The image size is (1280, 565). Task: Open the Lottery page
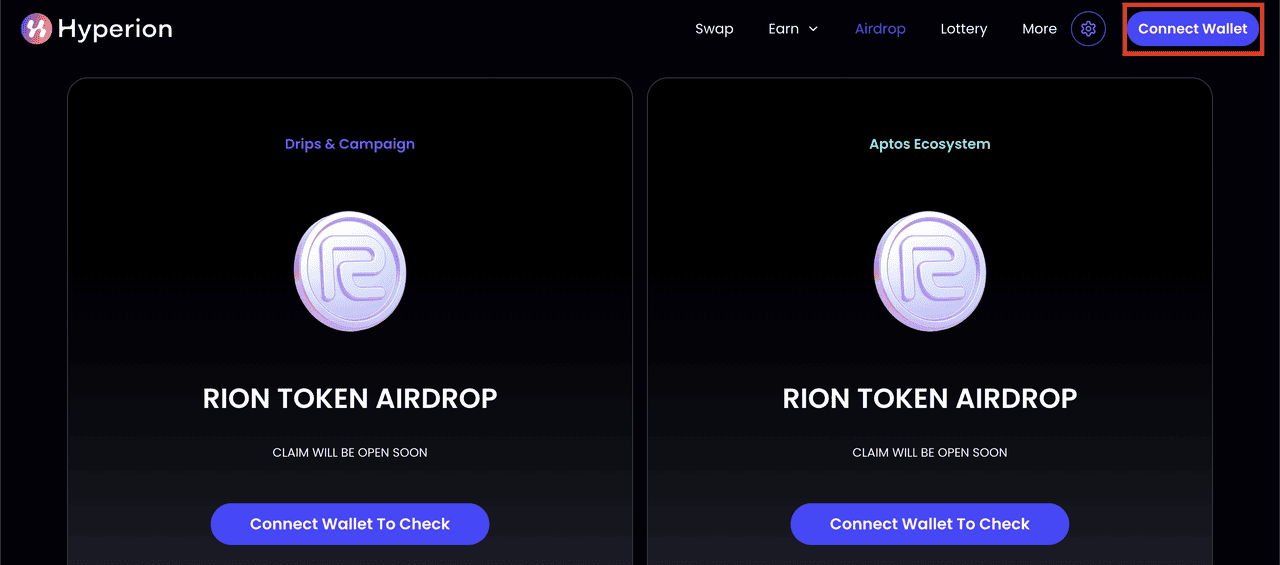click(x=963, y=29)
